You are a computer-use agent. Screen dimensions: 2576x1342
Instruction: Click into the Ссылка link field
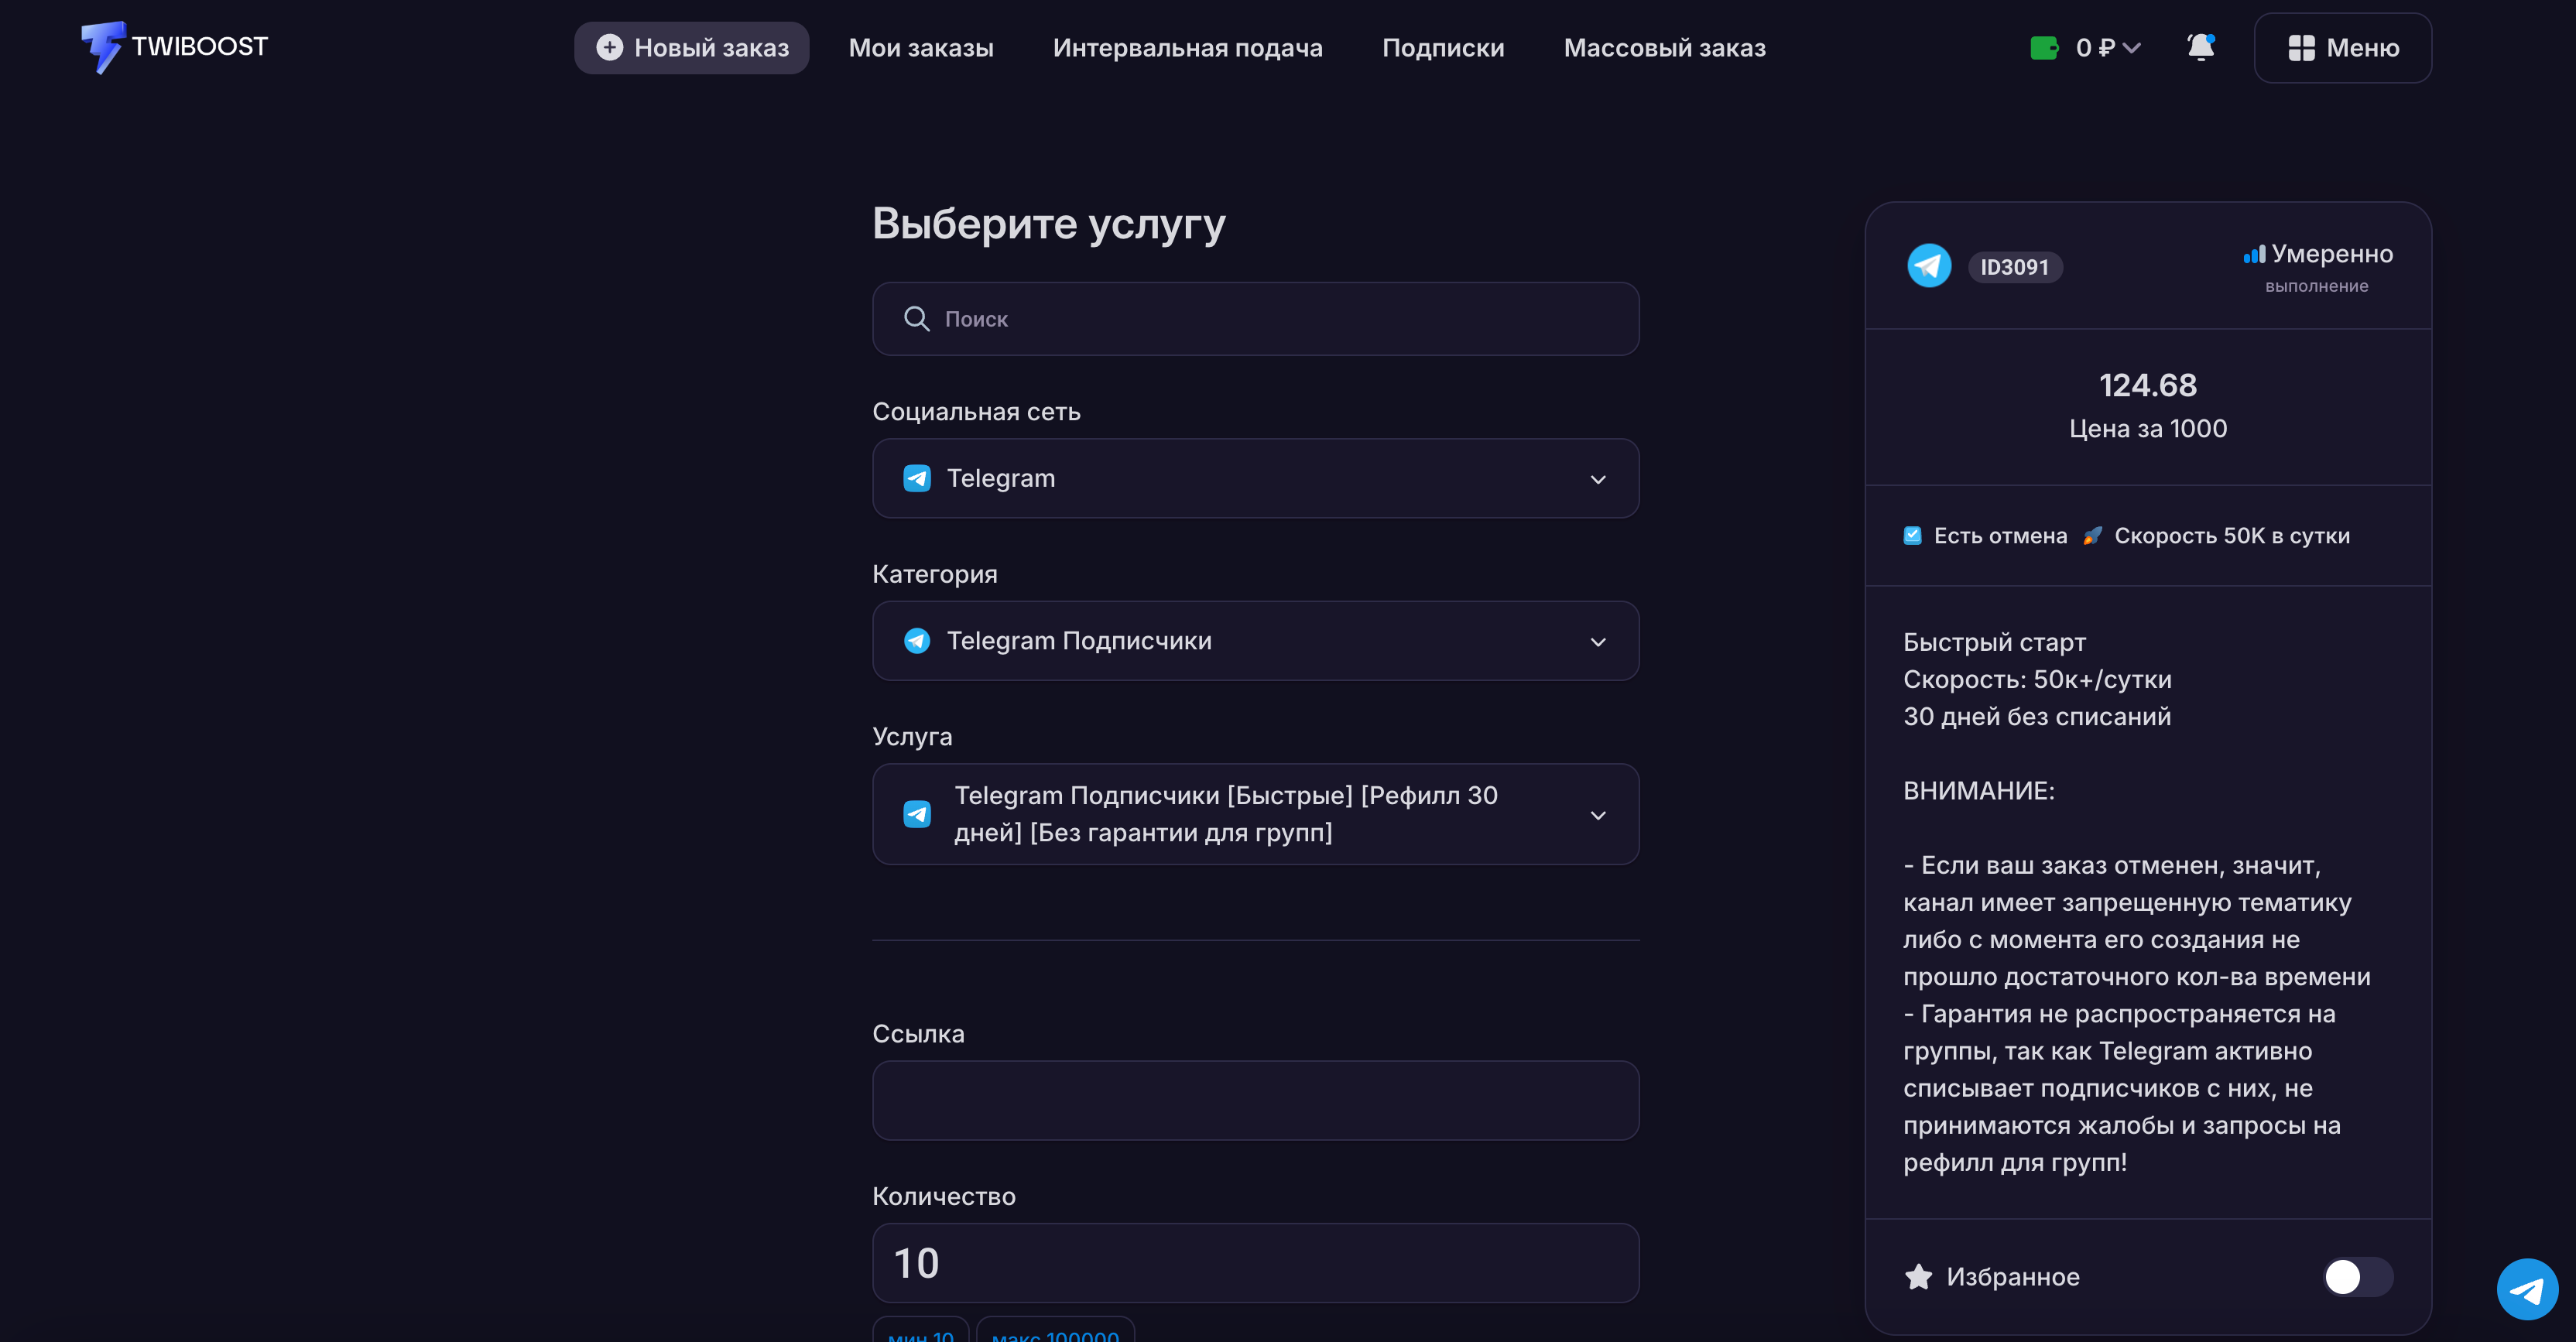pos(1255,1100)
